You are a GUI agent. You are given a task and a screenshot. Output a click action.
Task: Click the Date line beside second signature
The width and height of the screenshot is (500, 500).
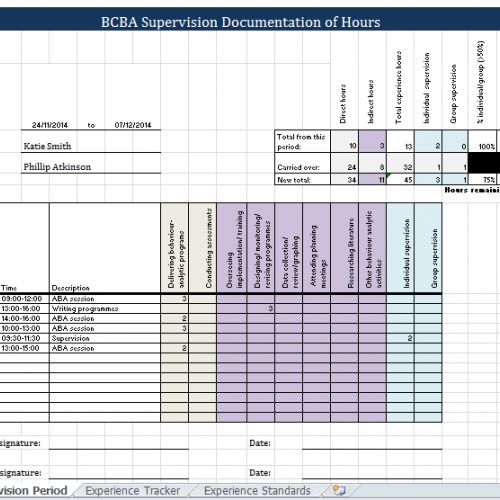pyautogui.click(x=372, y=473)
